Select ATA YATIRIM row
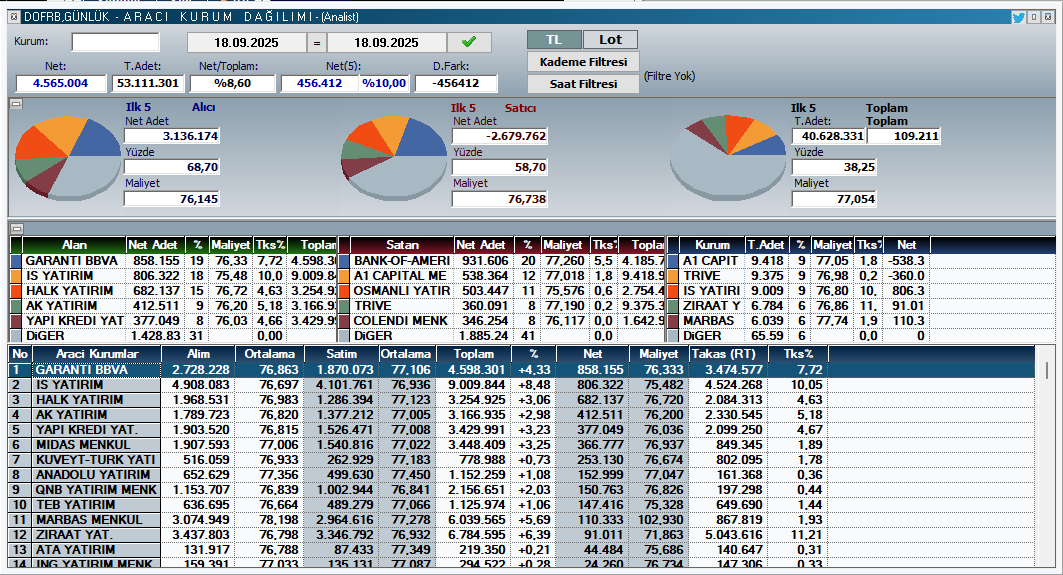The height and width of the screenshot is (575, 1063). [521, 549]
